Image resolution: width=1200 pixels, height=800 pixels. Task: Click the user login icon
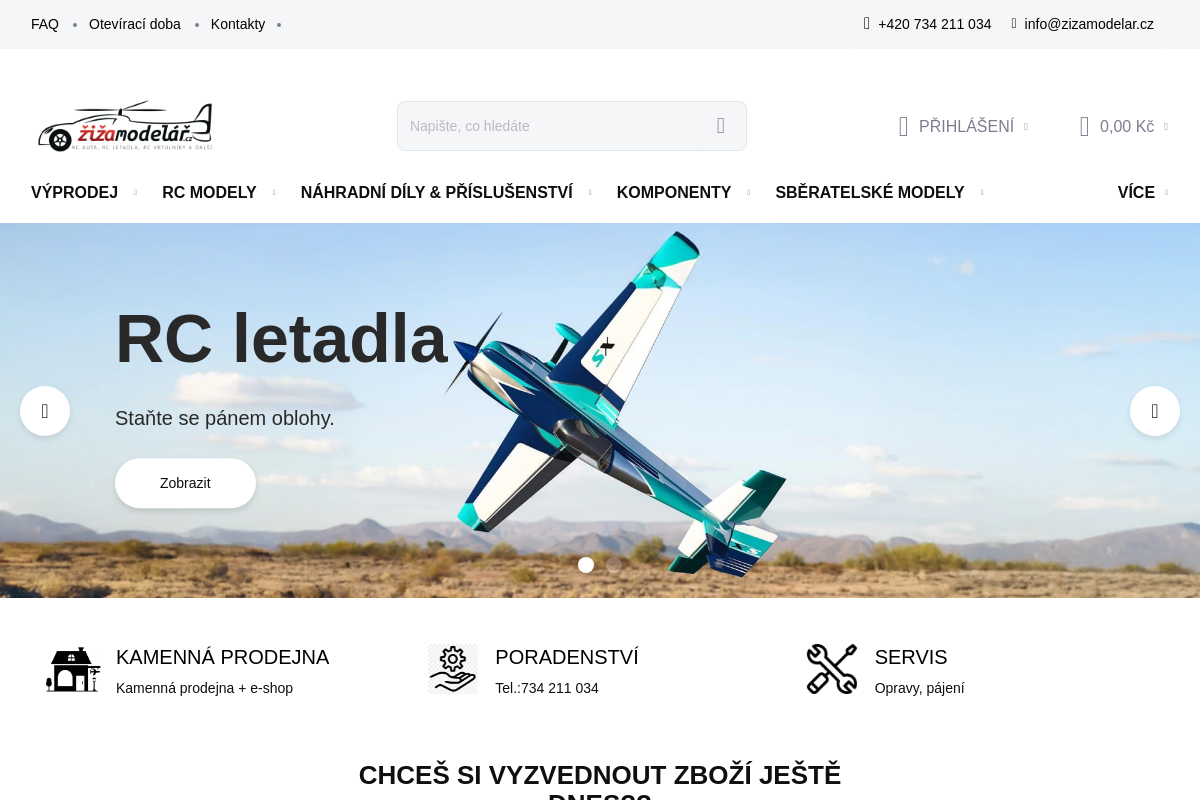[x=903, y=126]
